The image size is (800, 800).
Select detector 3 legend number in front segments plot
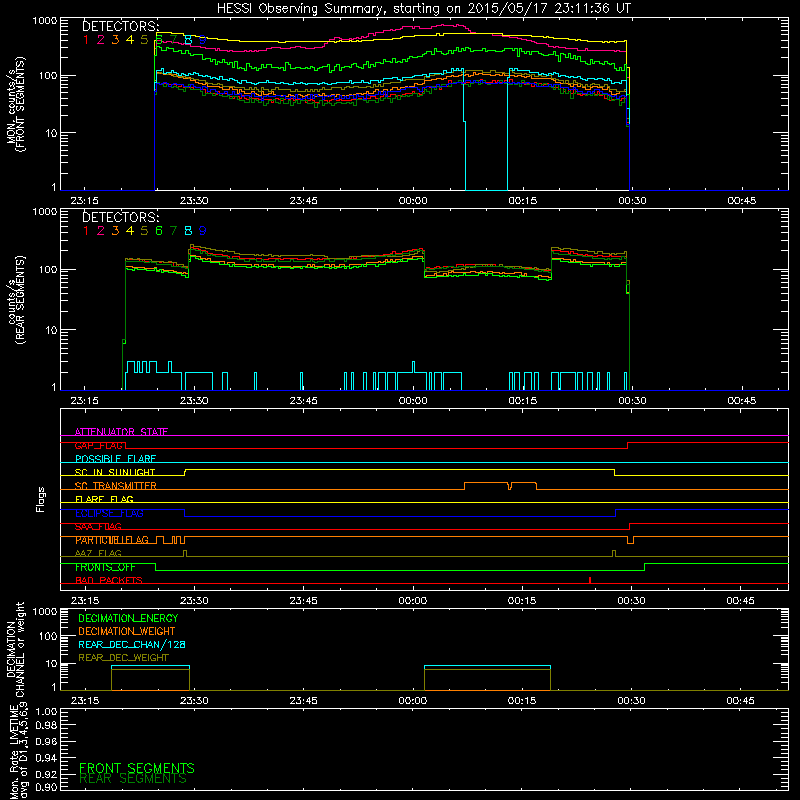[115, 40]
